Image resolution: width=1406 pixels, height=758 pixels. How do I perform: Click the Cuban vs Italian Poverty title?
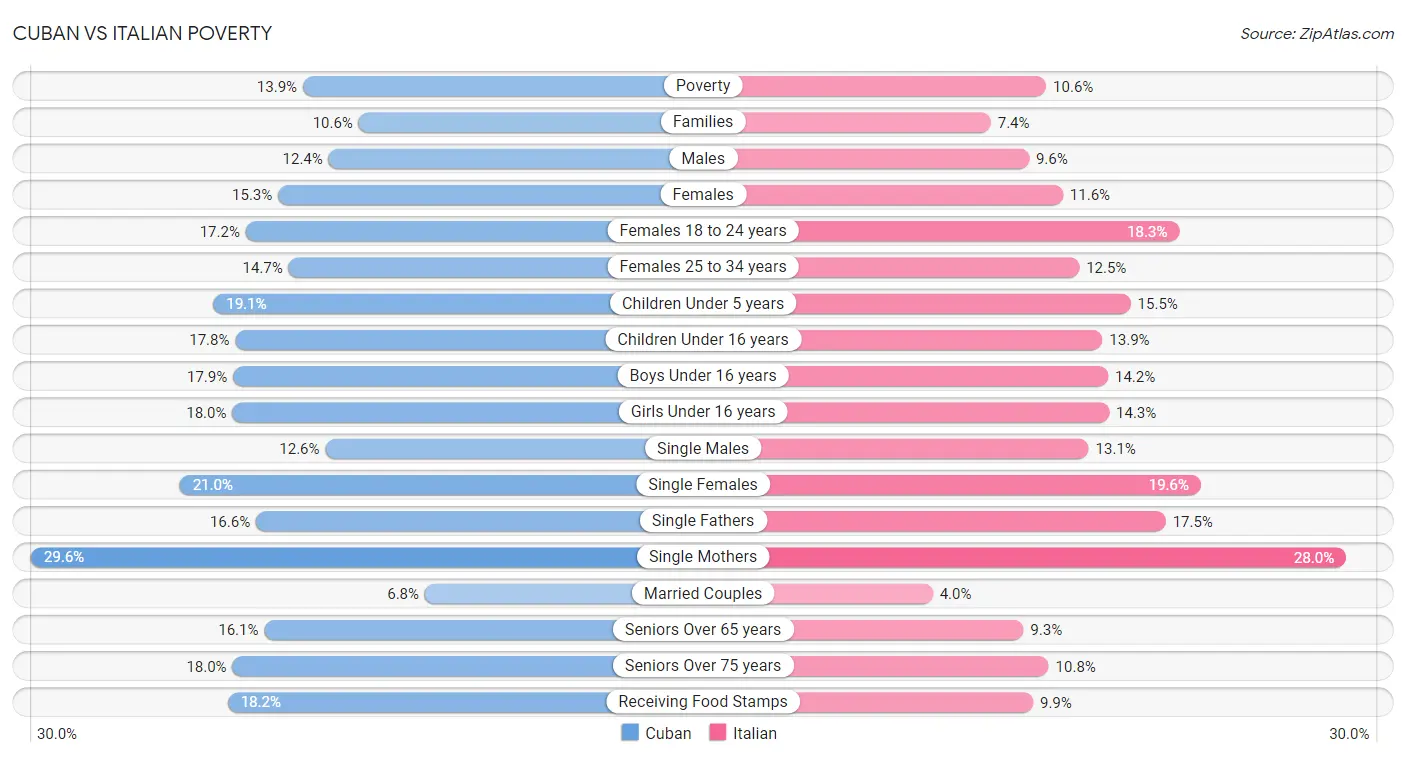point(142,33)
